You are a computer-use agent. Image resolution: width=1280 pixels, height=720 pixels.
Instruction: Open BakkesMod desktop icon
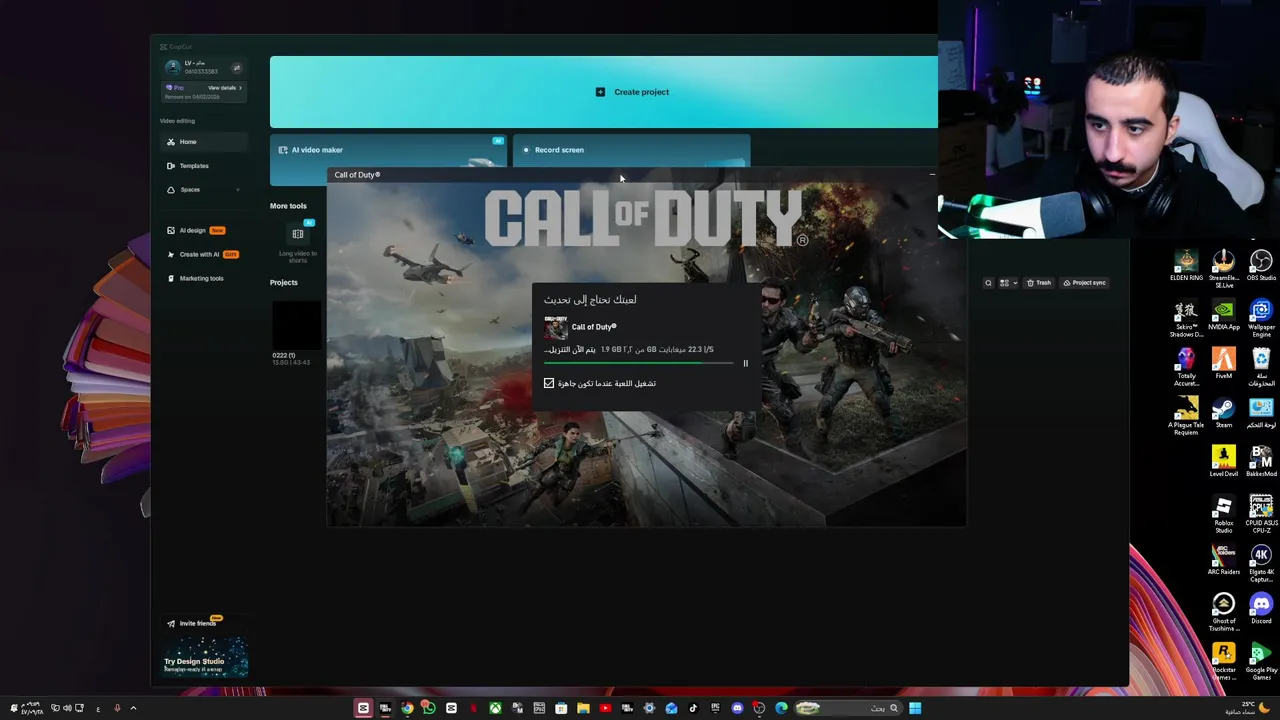[1261, 462]
